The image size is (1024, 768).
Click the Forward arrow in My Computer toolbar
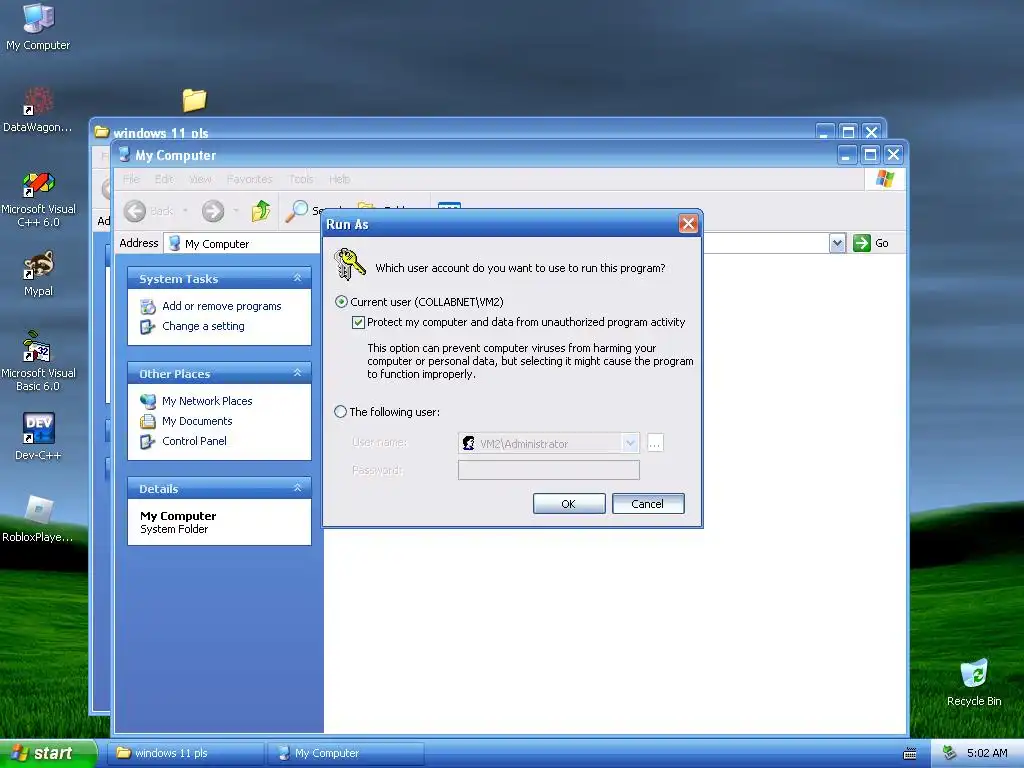[x=213, y=211]
